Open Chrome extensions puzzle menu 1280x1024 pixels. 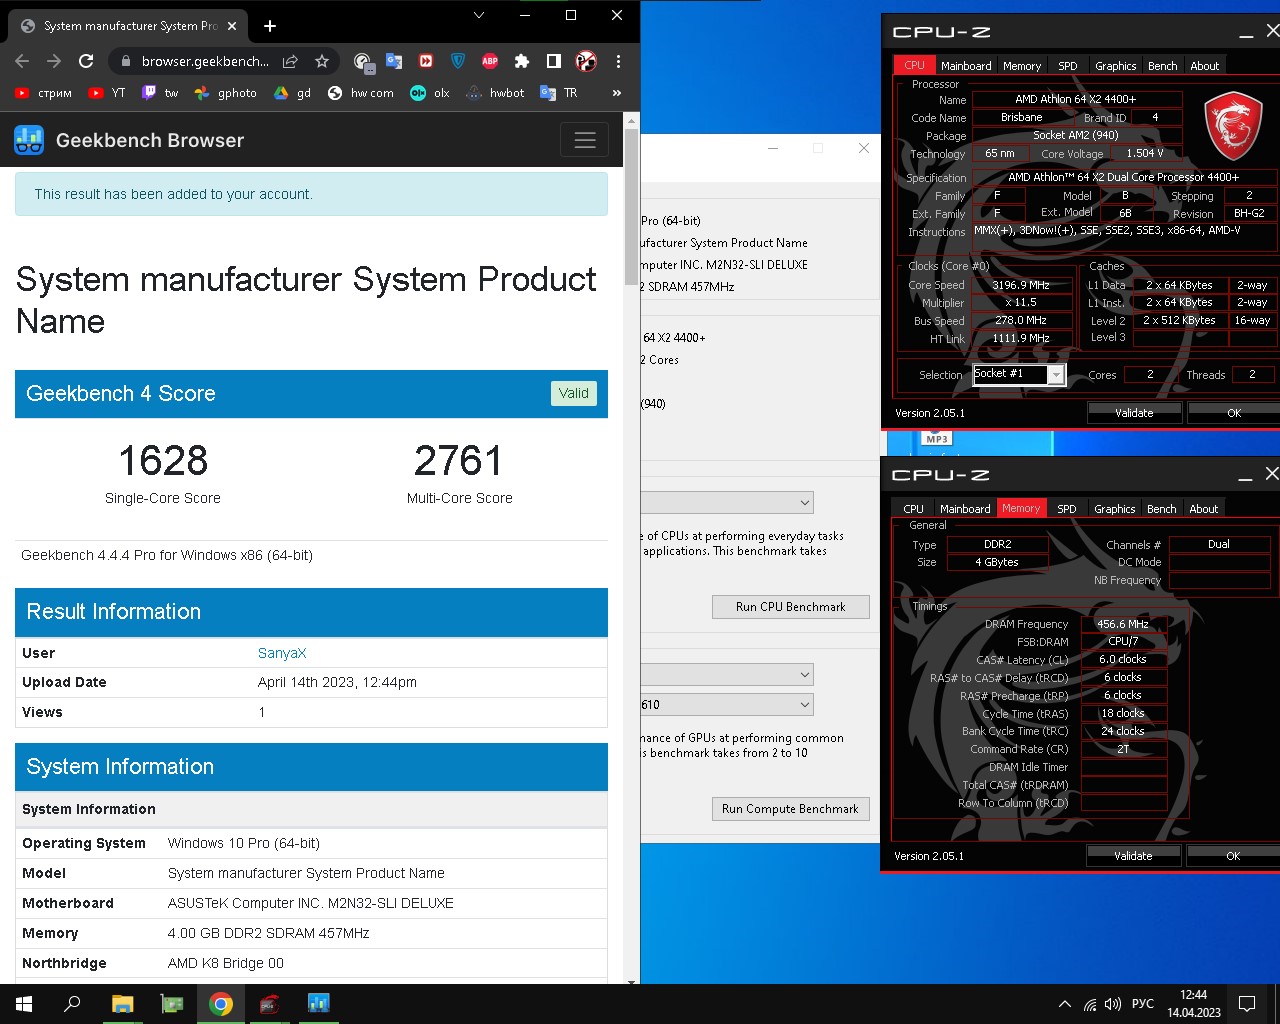pyautogui.click(x=522, y=61)
